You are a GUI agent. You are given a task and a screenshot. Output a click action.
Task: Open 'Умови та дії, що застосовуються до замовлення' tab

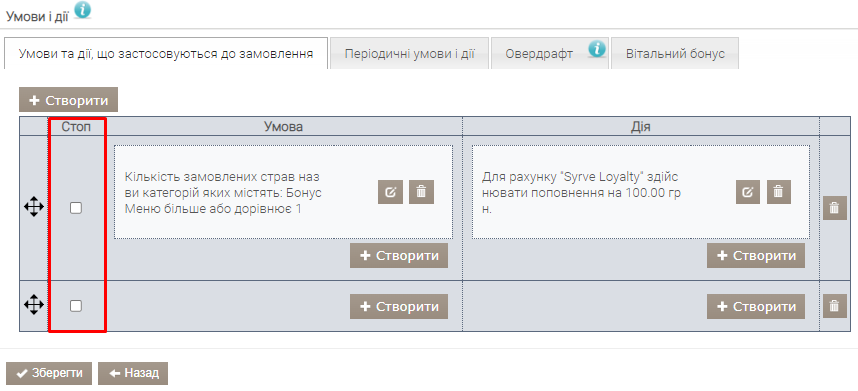[x=166, y=54]
